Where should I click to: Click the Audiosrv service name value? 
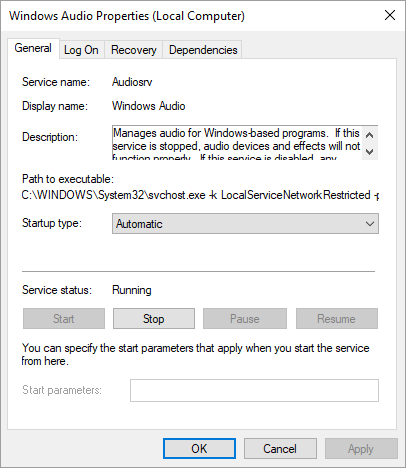pyautogui.click(x=132, y=82)
